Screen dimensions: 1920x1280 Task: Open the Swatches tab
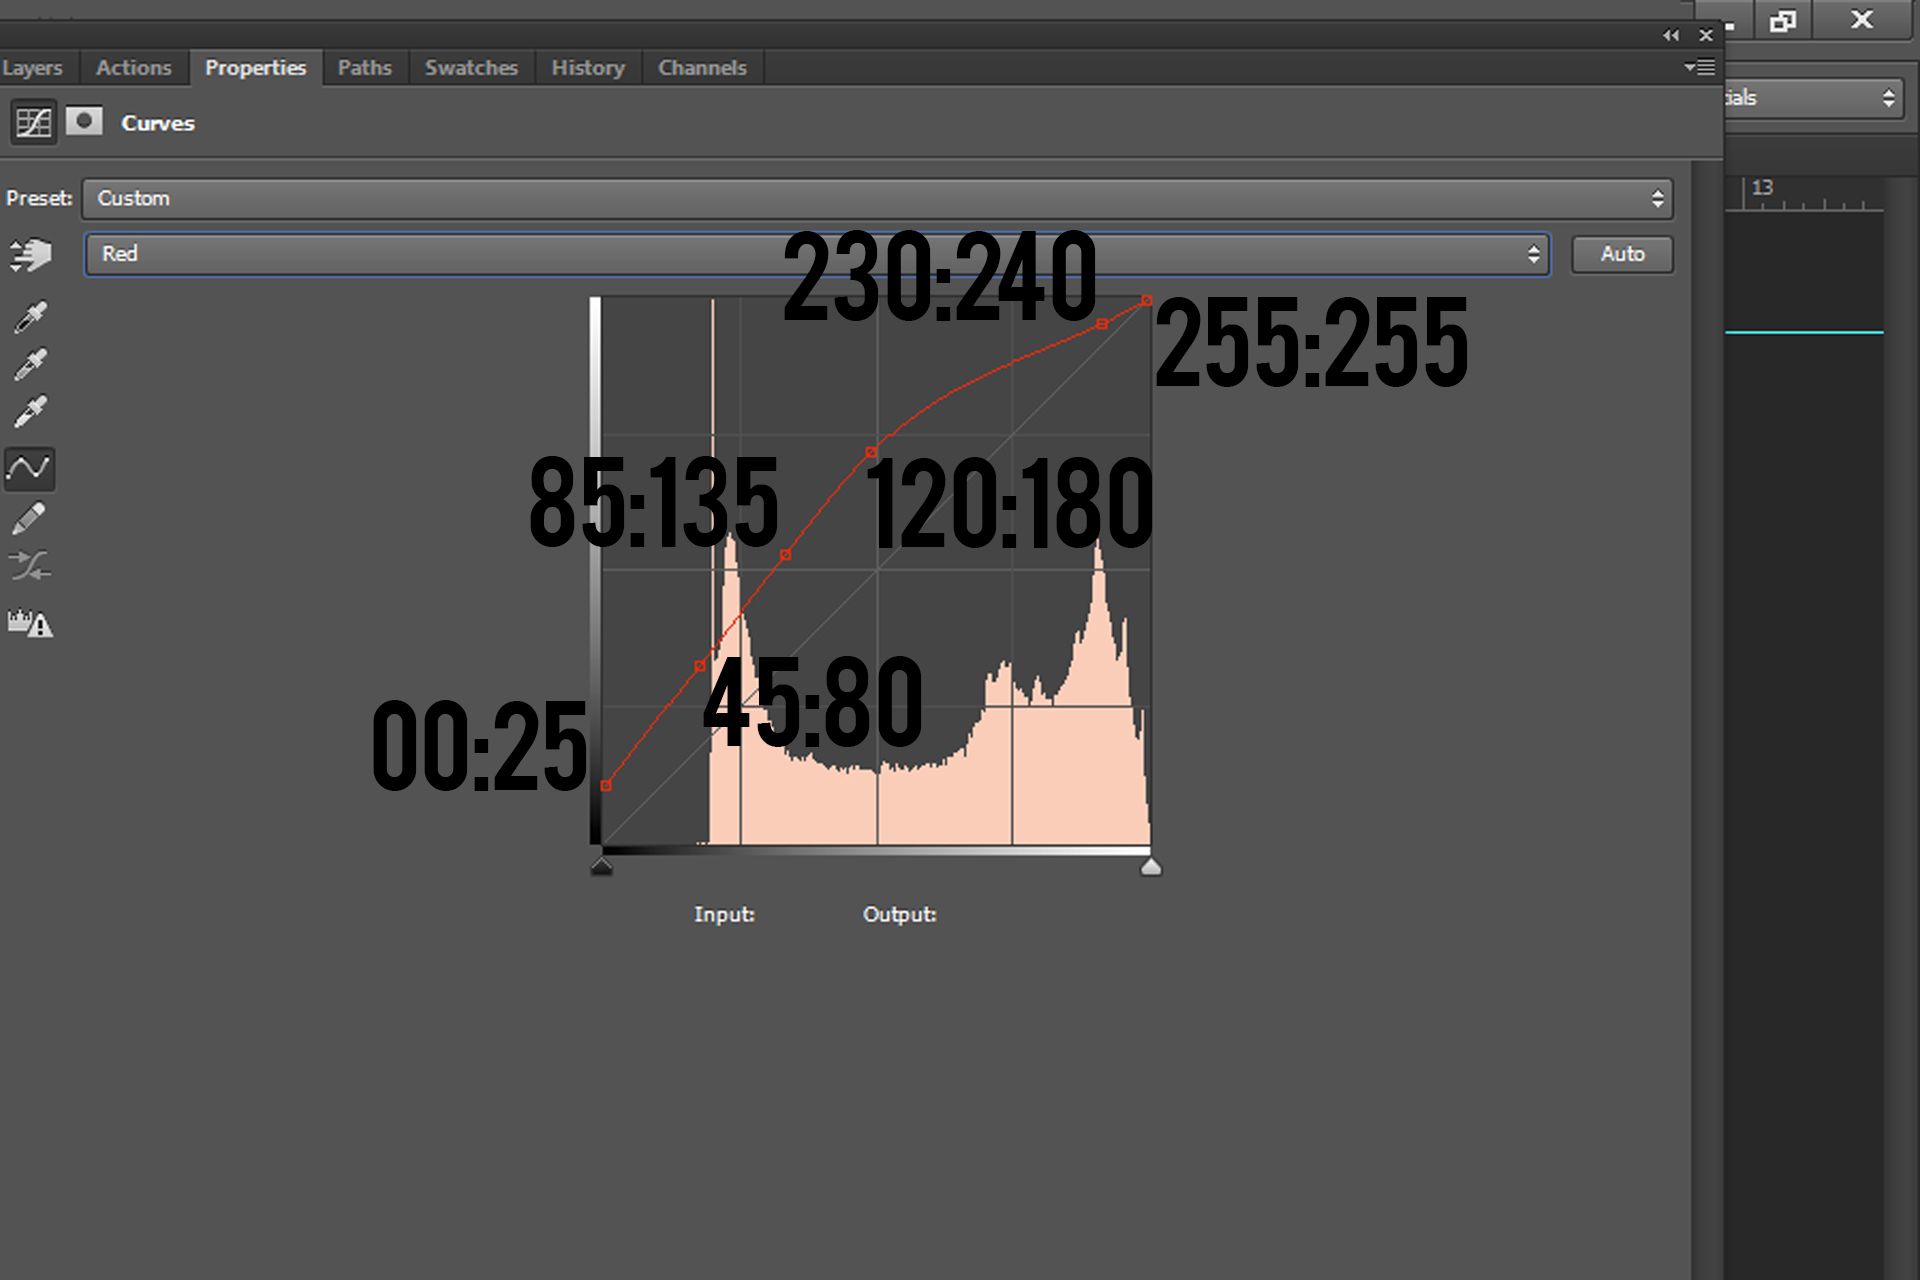coord(471,68)
